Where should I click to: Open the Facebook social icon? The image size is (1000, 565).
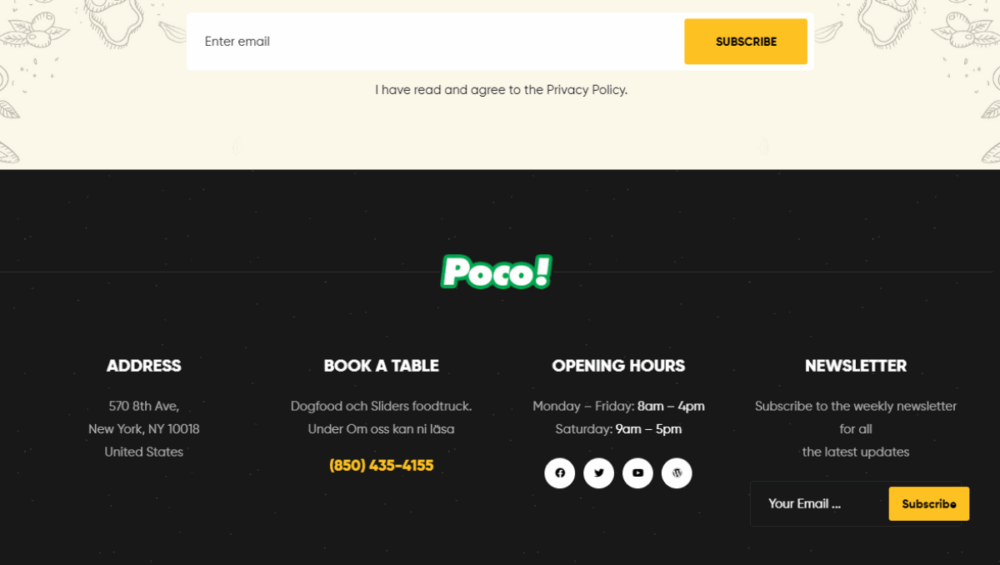(560, 473)
